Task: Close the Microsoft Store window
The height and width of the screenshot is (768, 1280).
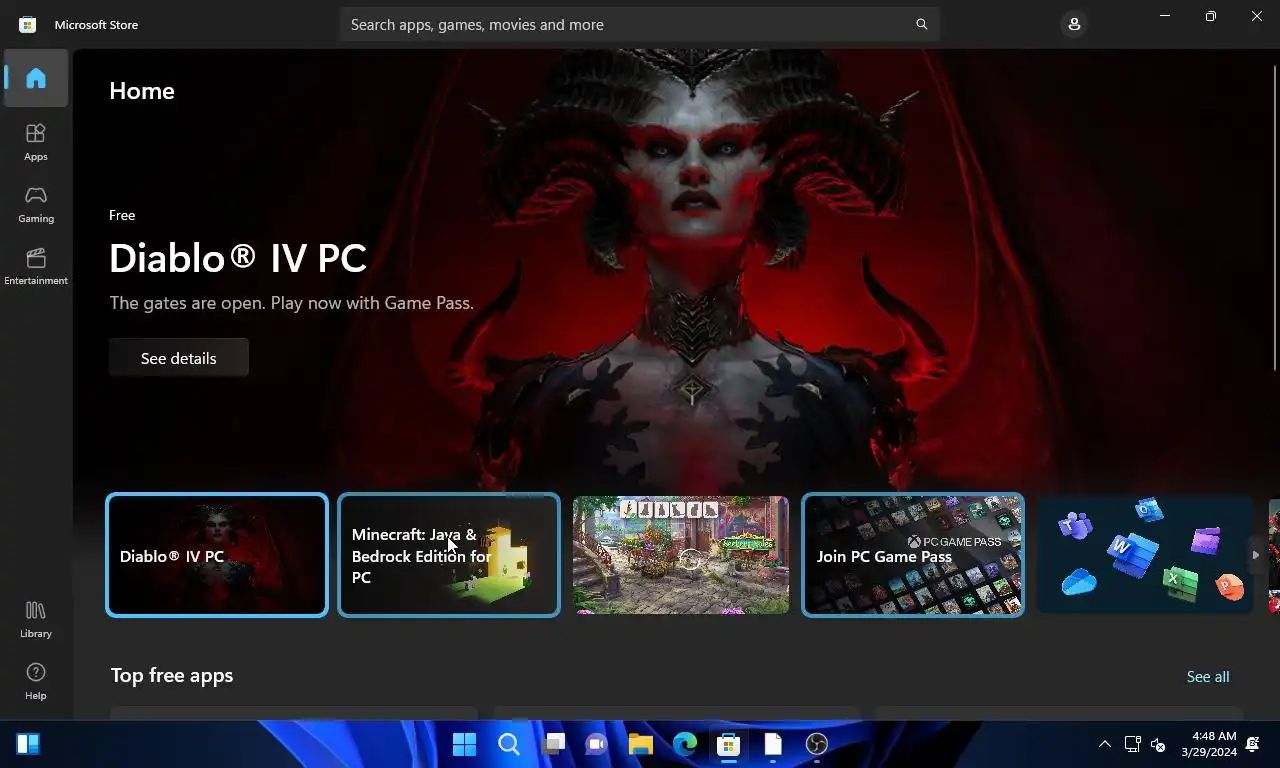Action: (x=1257, y=16)
